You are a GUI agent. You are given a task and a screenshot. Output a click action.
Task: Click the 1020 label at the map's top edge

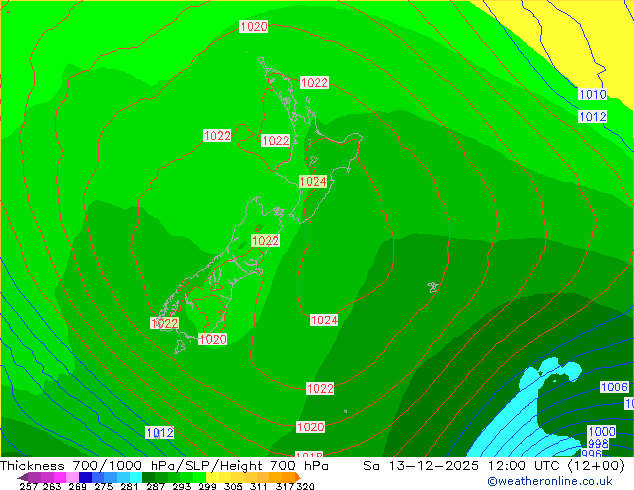[254, 27]
